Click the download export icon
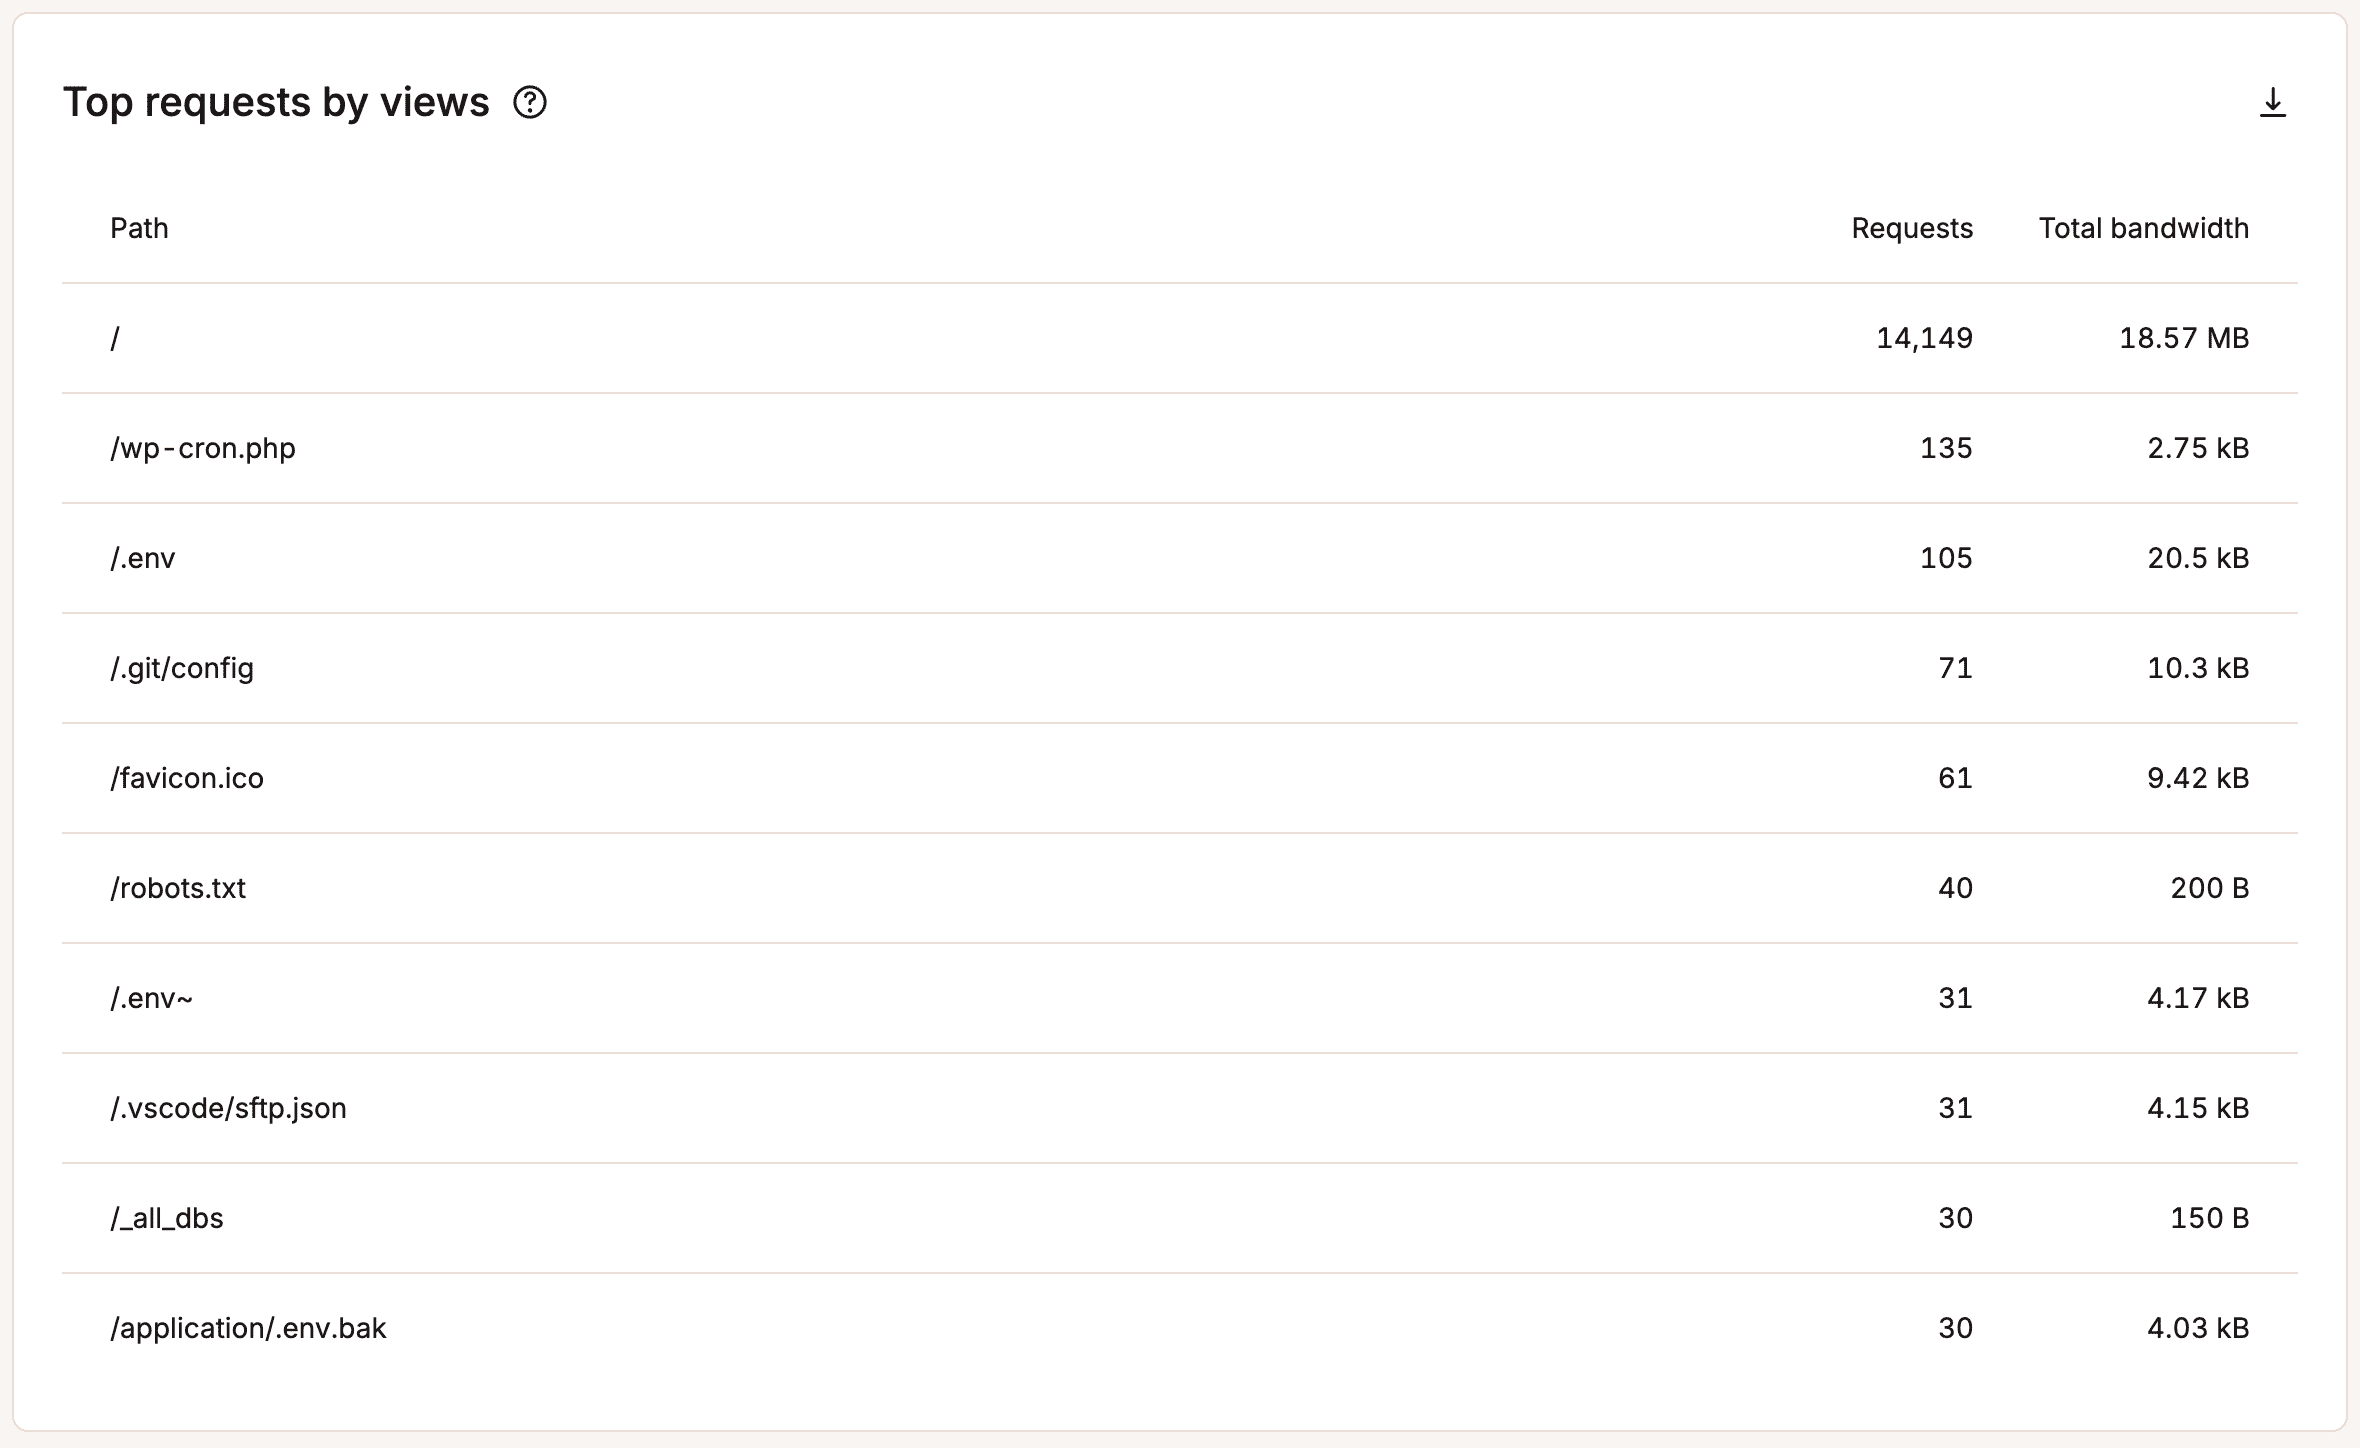The image size is (2360, 1448). (x=2273, y=103)
